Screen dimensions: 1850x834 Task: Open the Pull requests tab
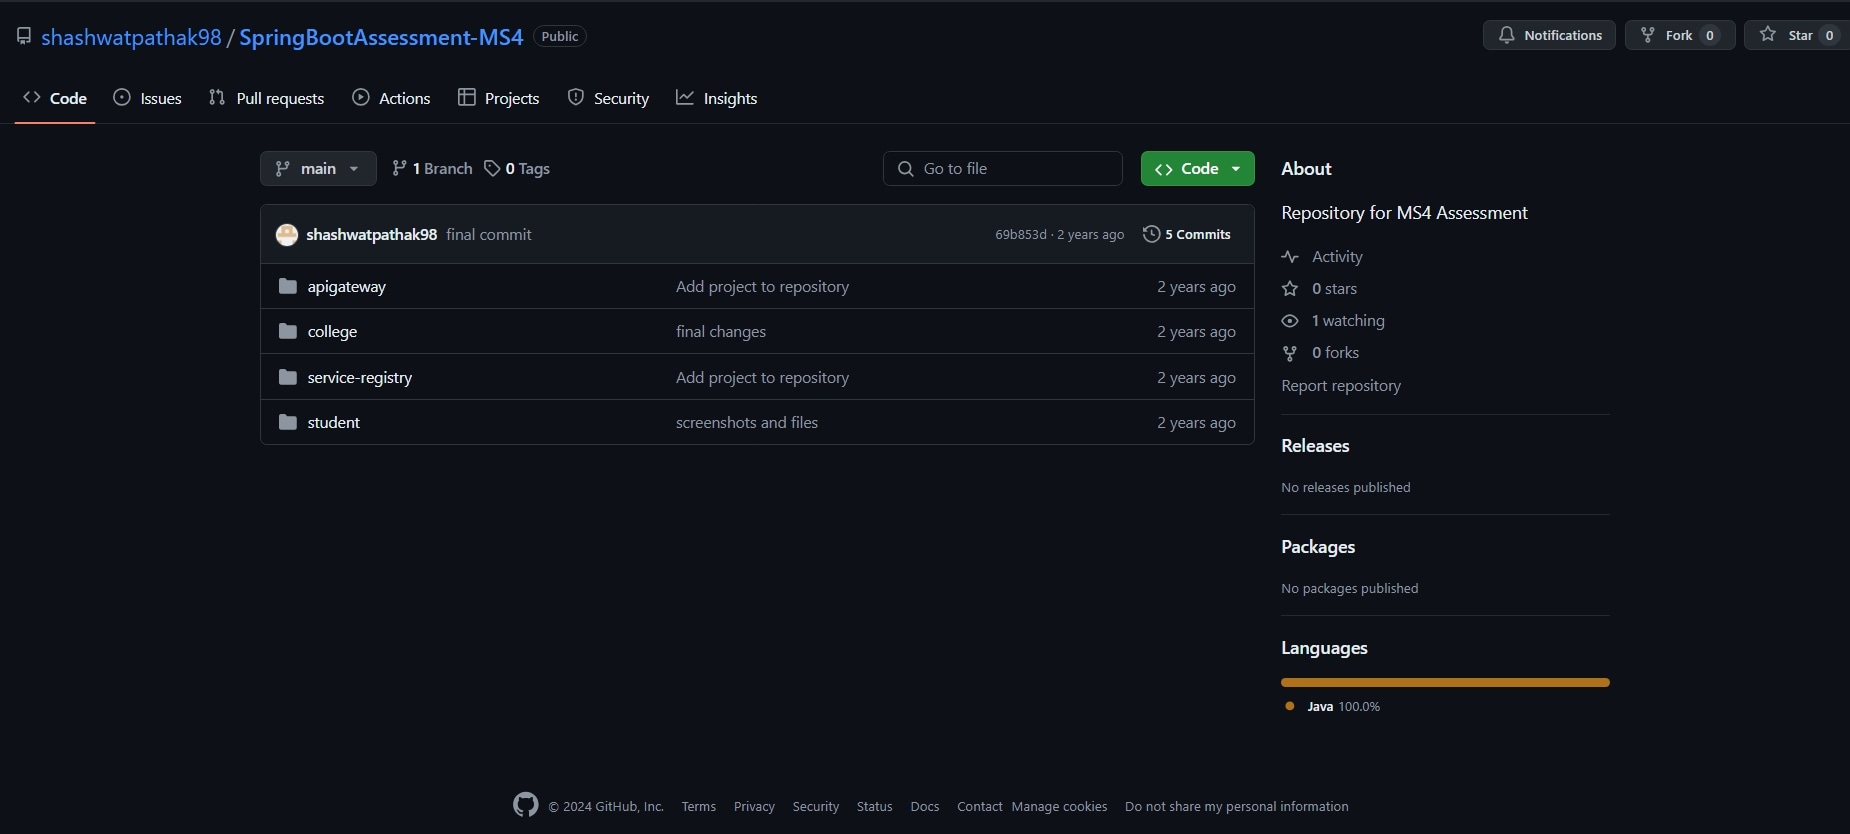click(266, 98)
